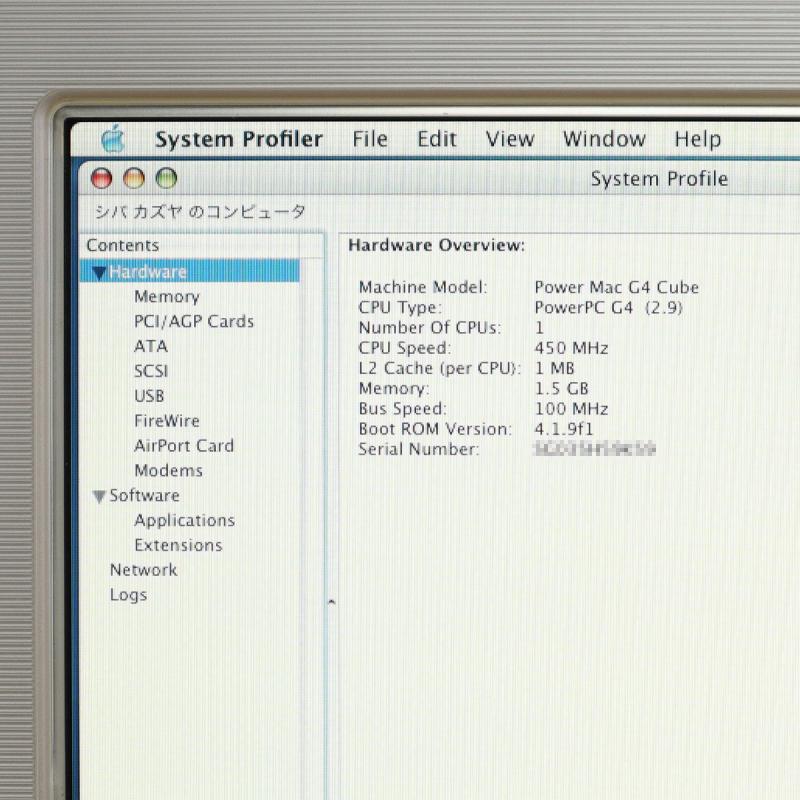Open the Apple menu
800x800 pixels.
click(113, 139)
